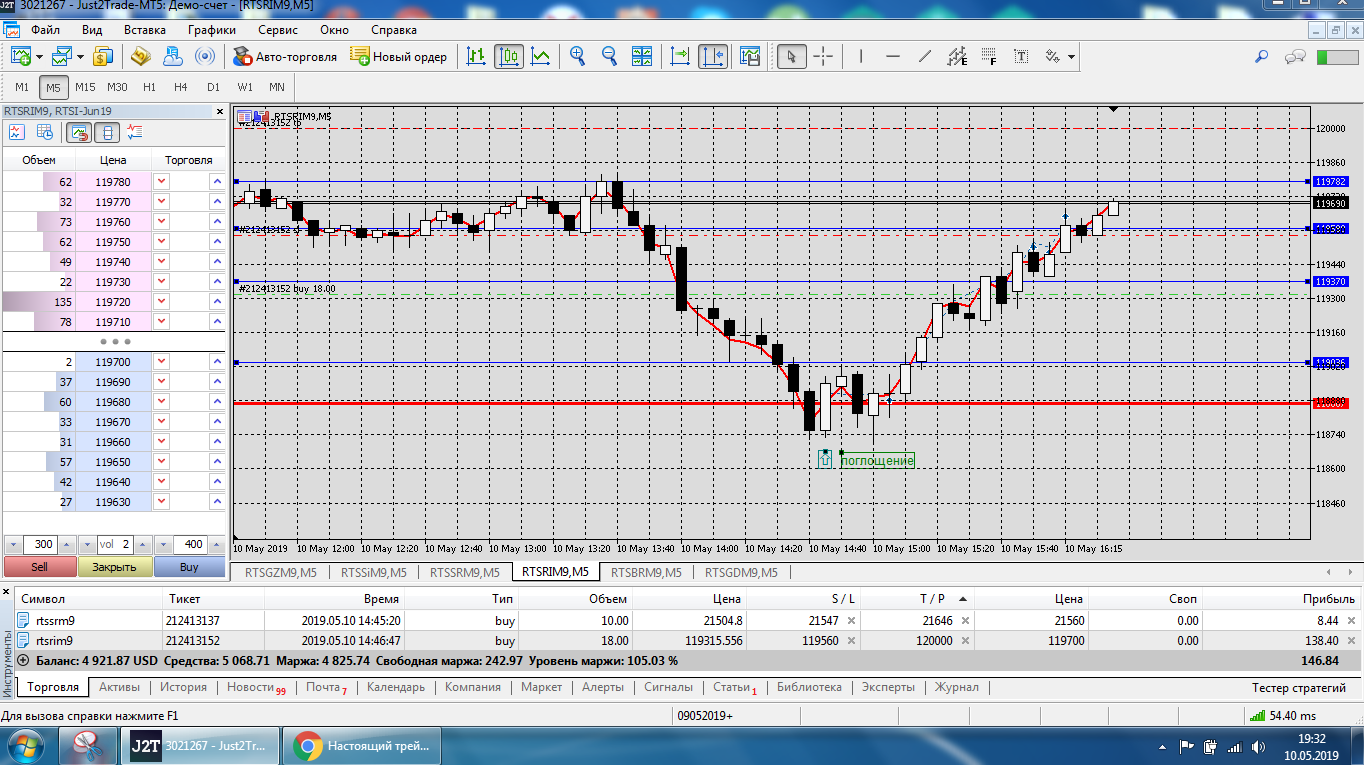Image resolution: width=1364 pixels, height=765 pixels.
Task: Open the profiles dropdown arrow
Action: click(x=79, y=57)
